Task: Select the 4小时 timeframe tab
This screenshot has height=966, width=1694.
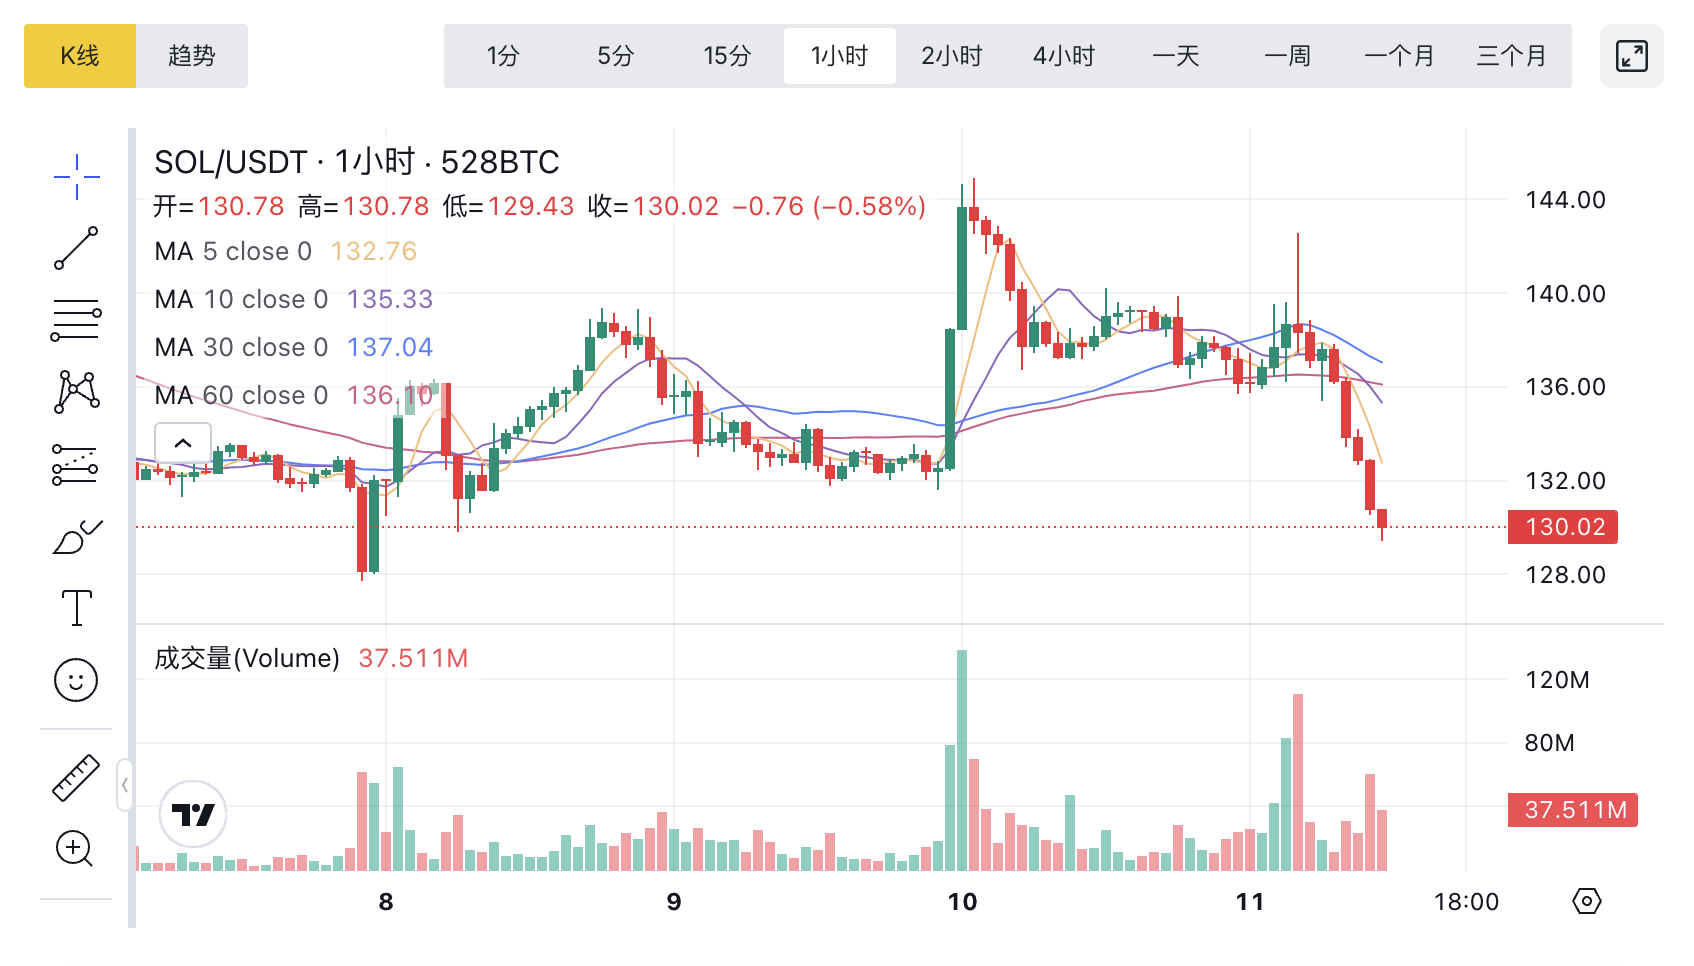Action: 1064,56
